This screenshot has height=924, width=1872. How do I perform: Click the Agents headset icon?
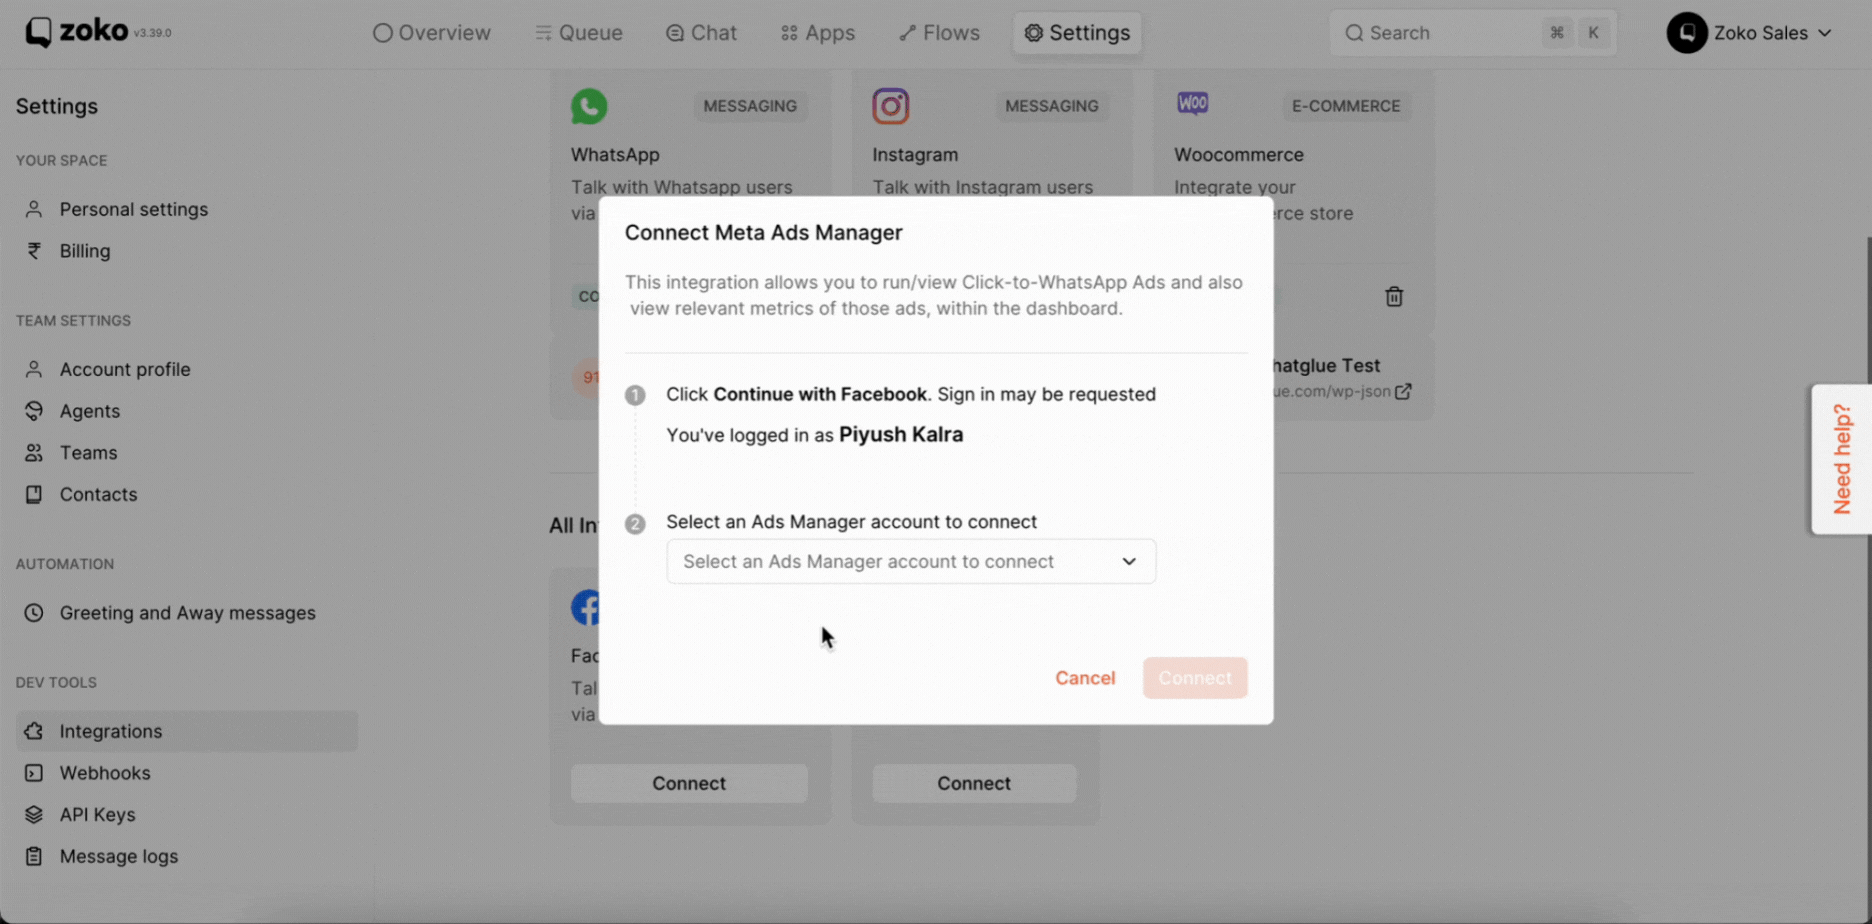[34, 411]
